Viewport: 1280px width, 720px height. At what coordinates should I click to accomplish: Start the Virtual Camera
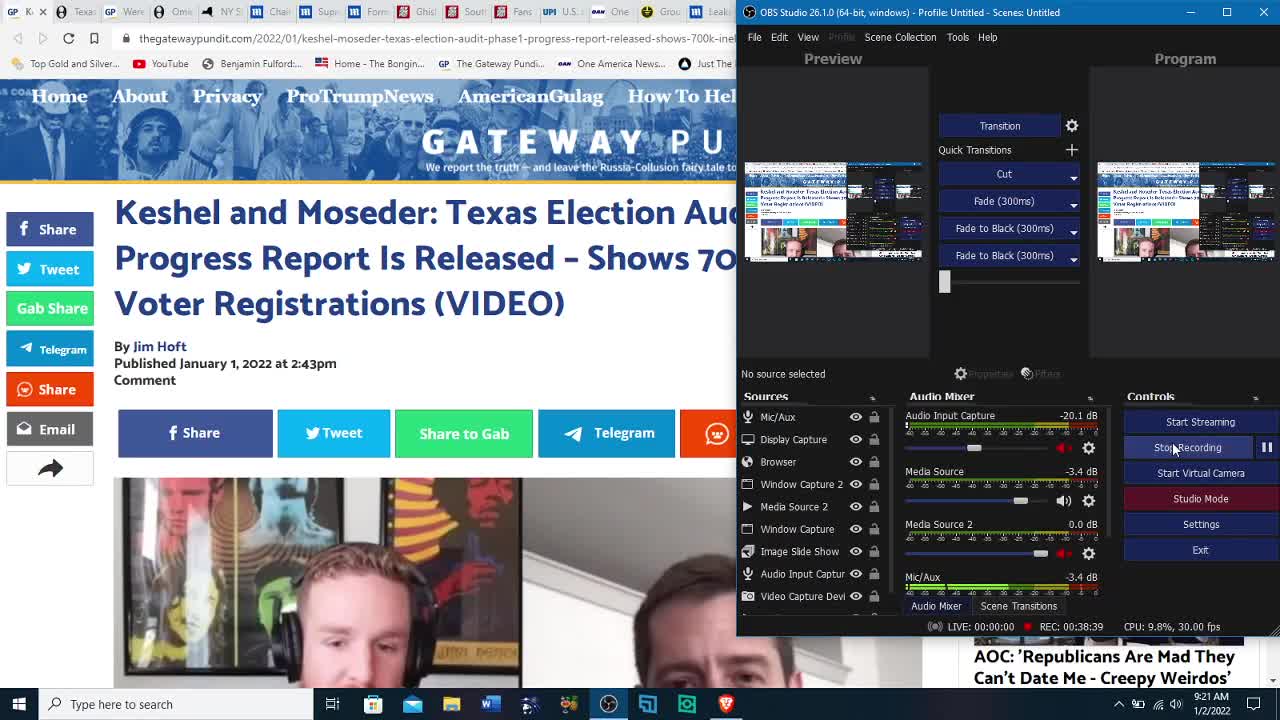point(1200,473)
